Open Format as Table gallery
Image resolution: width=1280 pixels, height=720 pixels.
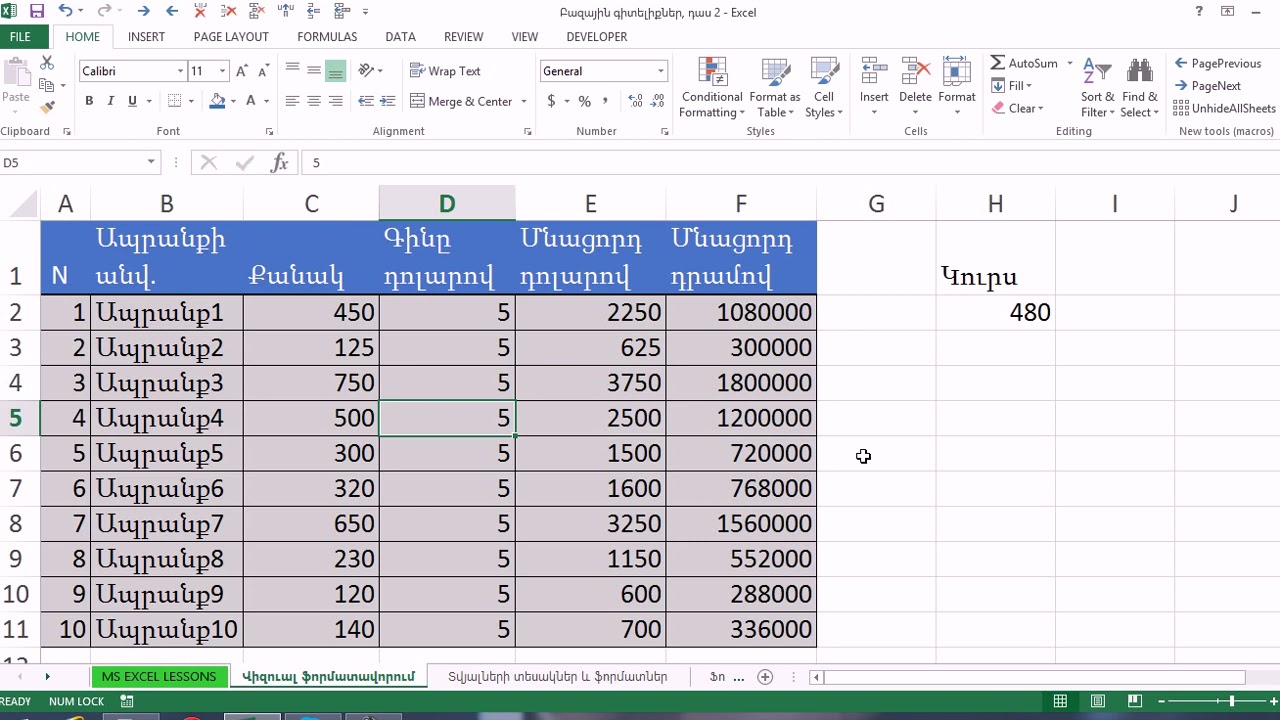(x=775, y=88)
